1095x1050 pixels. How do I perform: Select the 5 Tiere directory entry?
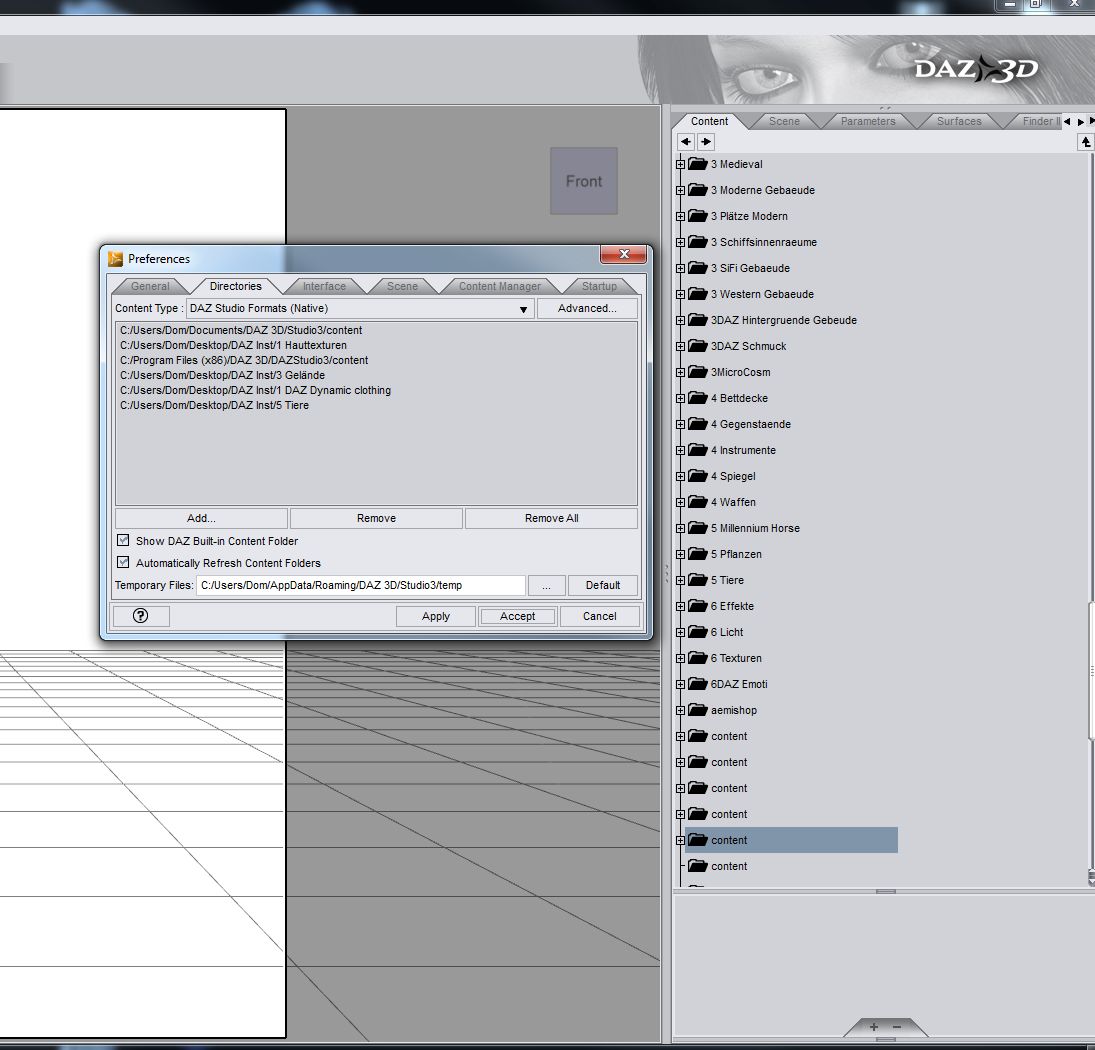[x=214, y=405]
